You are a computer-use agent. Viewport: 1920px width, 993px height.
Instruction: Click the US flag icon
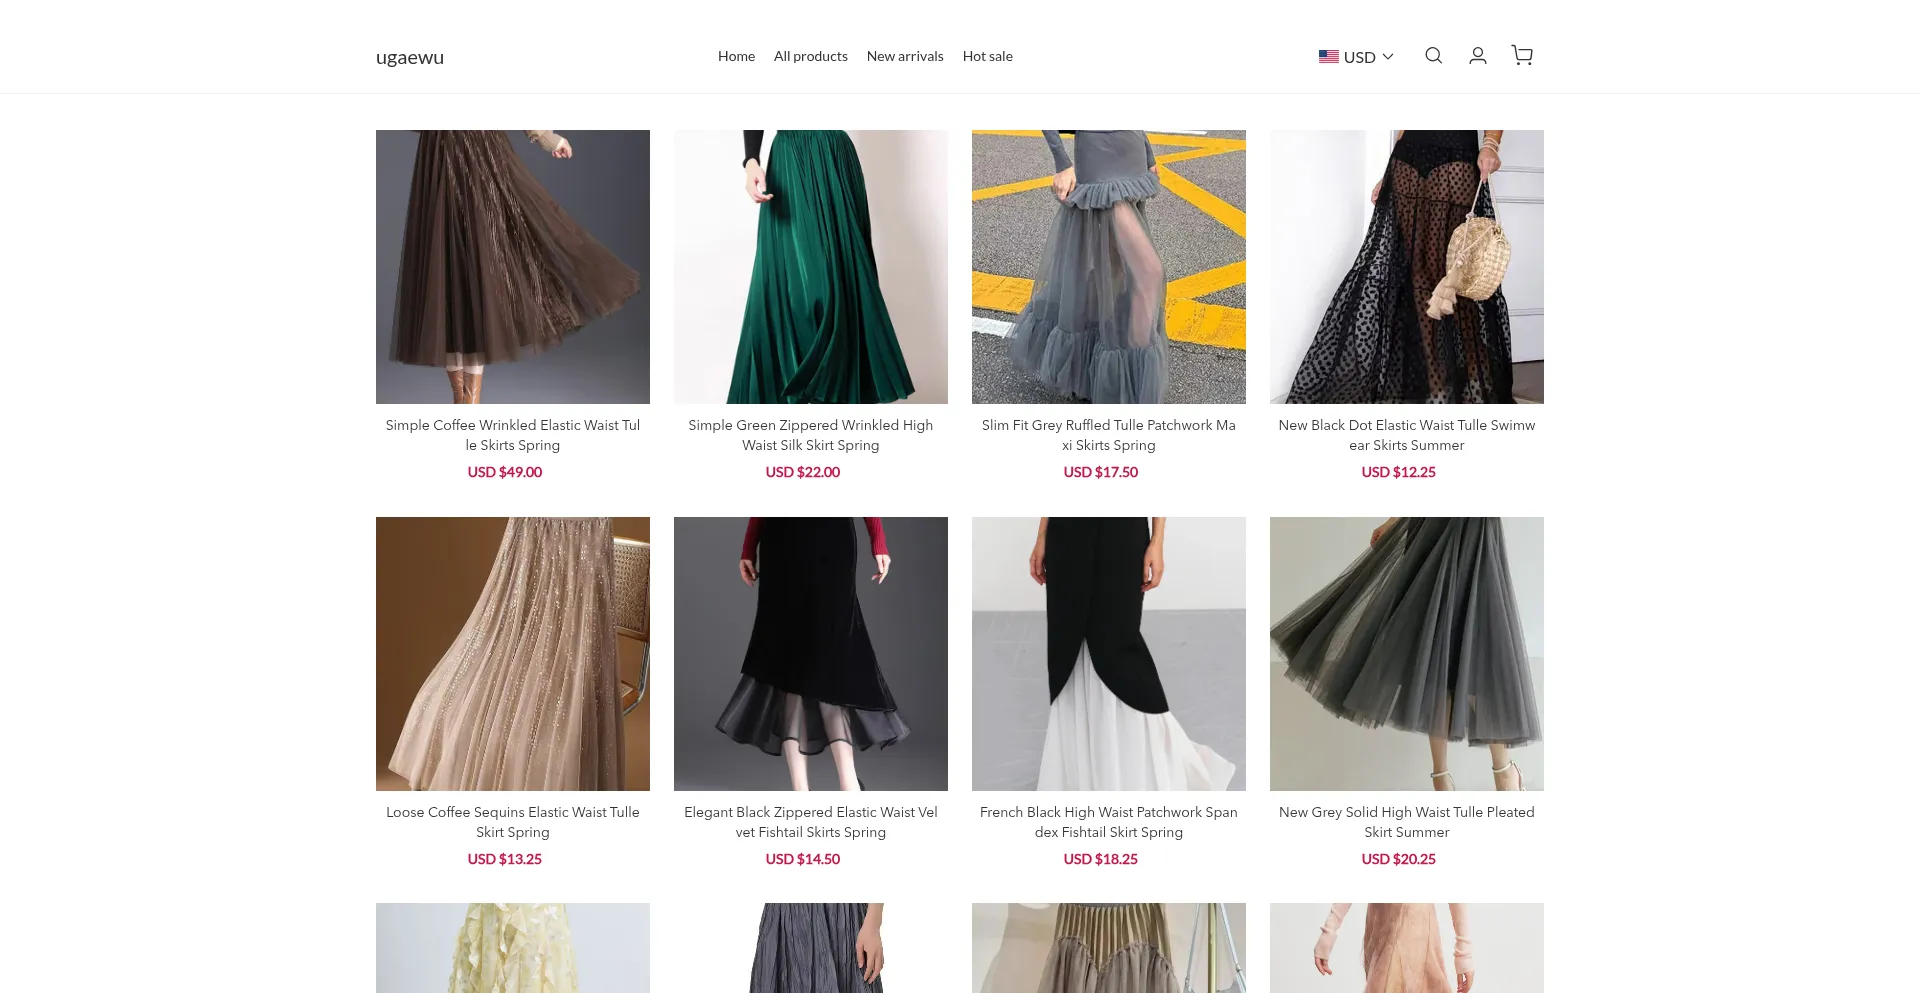click(x=1328, y=57)
